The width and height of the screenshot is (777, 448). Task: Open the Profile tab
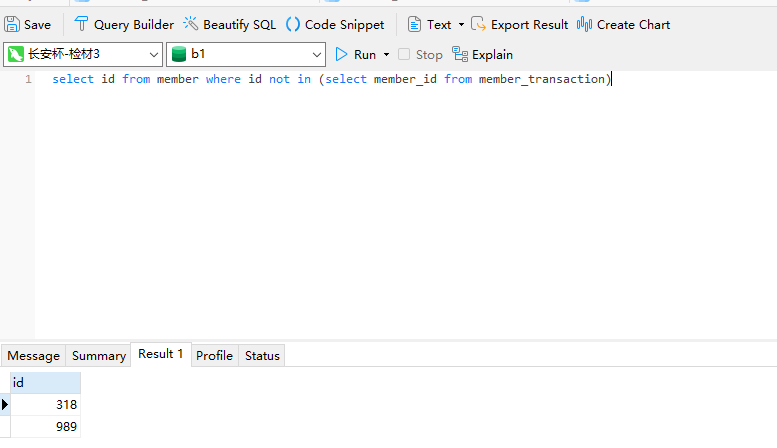pos(214,355)
